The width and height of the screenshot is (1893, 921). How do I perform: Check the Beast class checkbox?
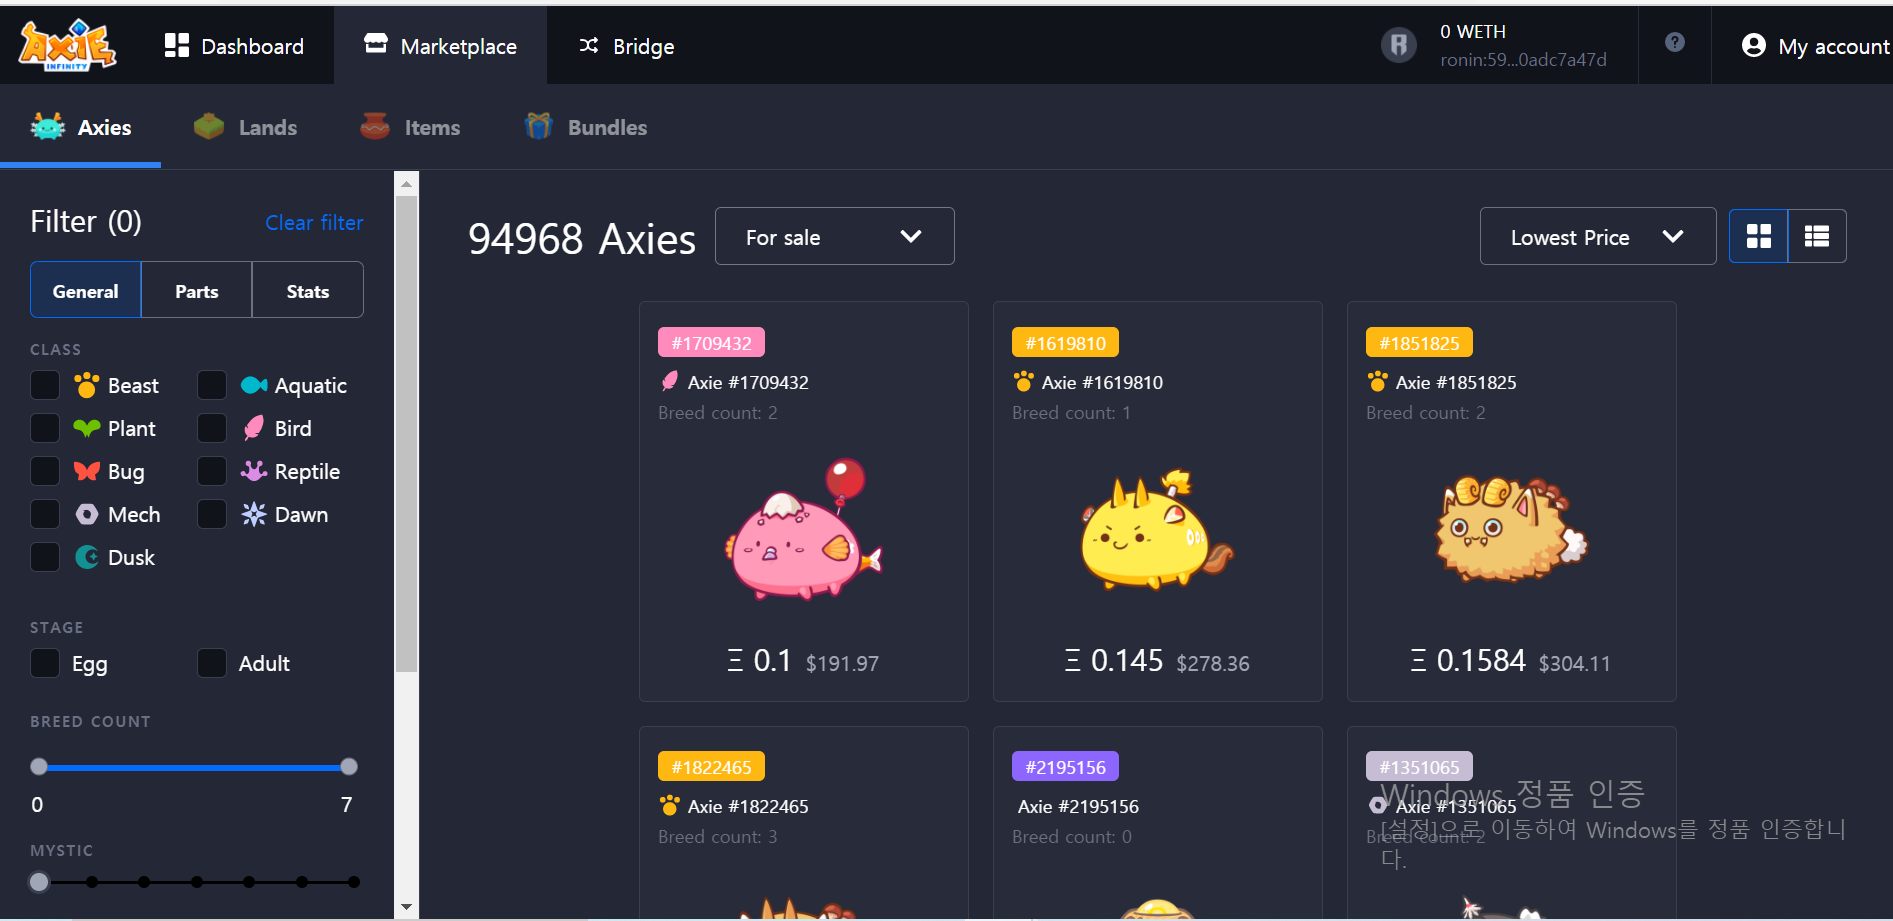click(45, 385)
